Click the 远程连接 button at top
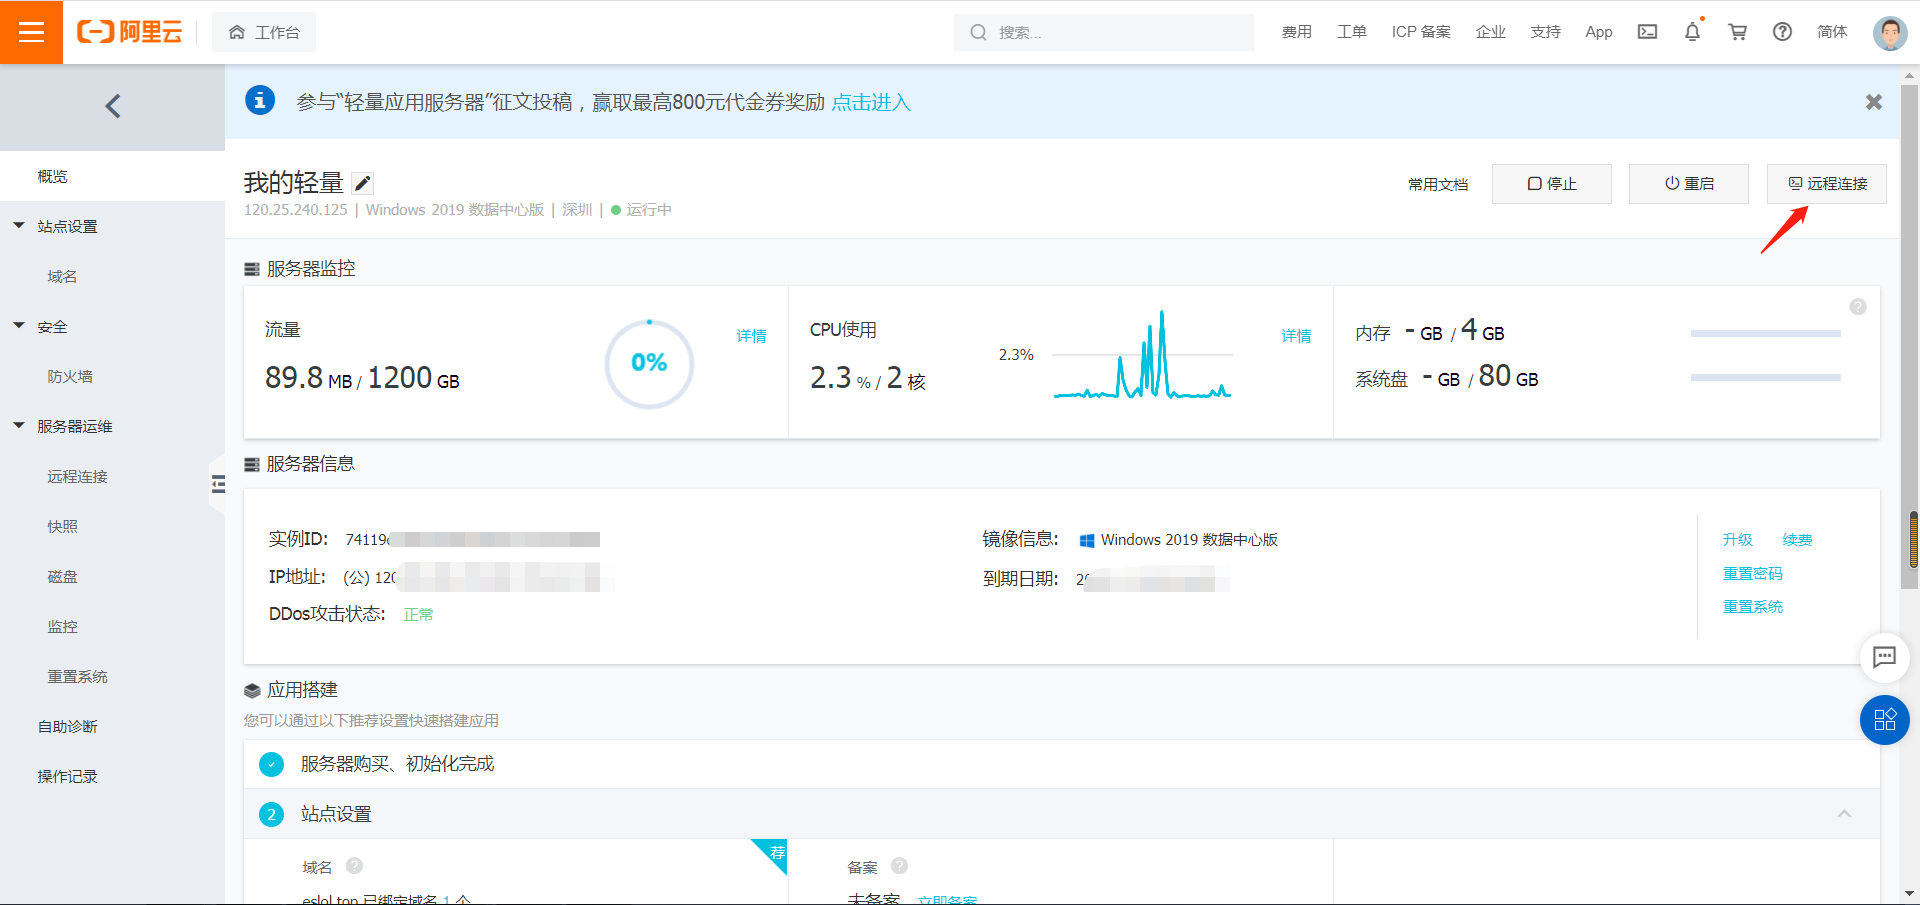 (x=1827, y=184)
